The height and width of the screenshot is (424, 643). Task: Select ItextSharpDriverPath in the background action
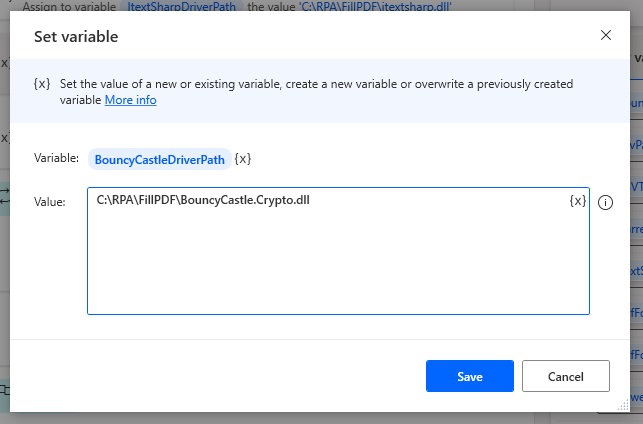181,6
